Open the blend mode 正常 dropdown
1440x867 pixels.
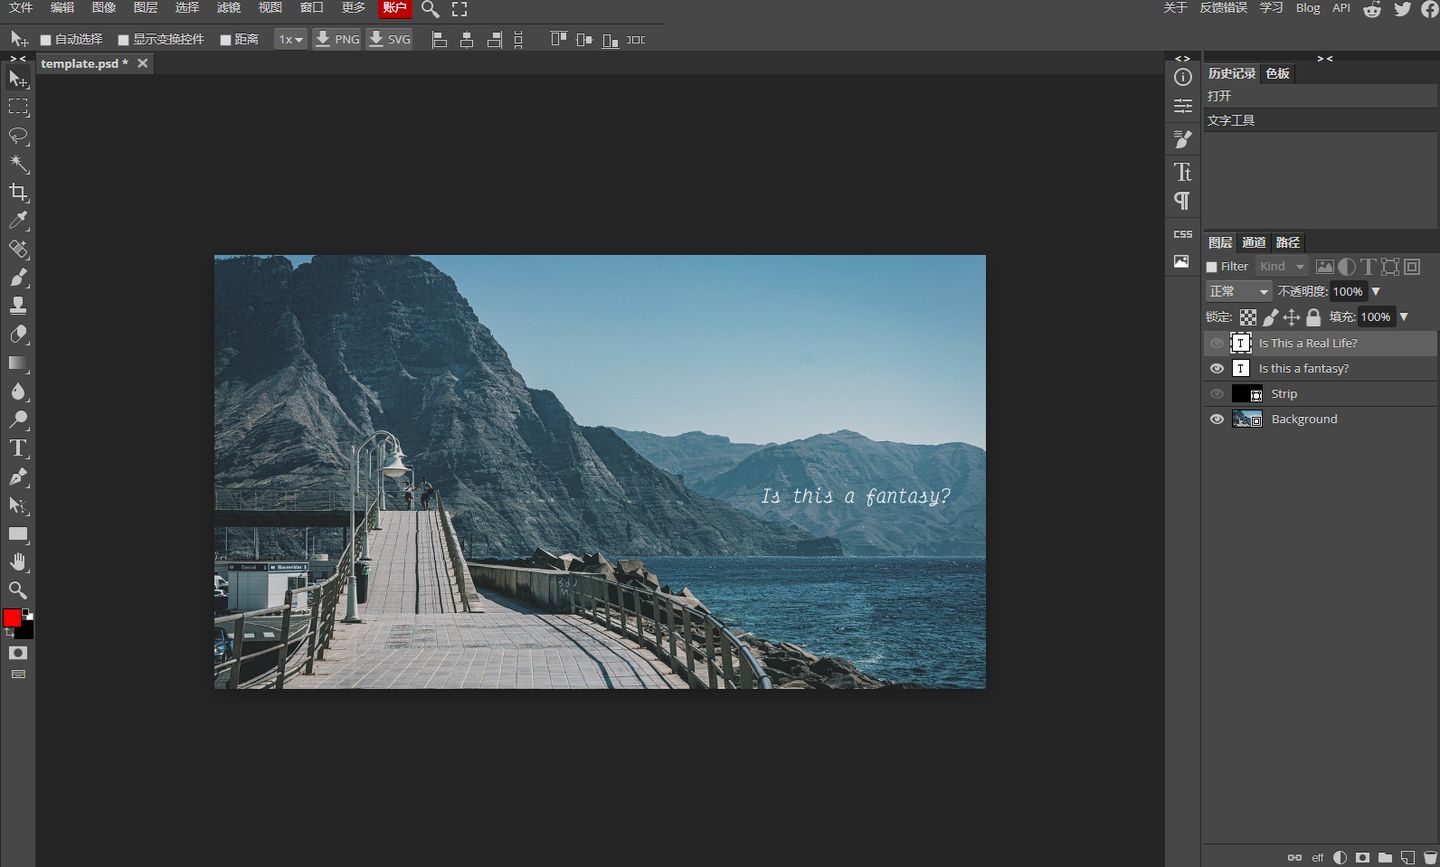[1238, 291]
